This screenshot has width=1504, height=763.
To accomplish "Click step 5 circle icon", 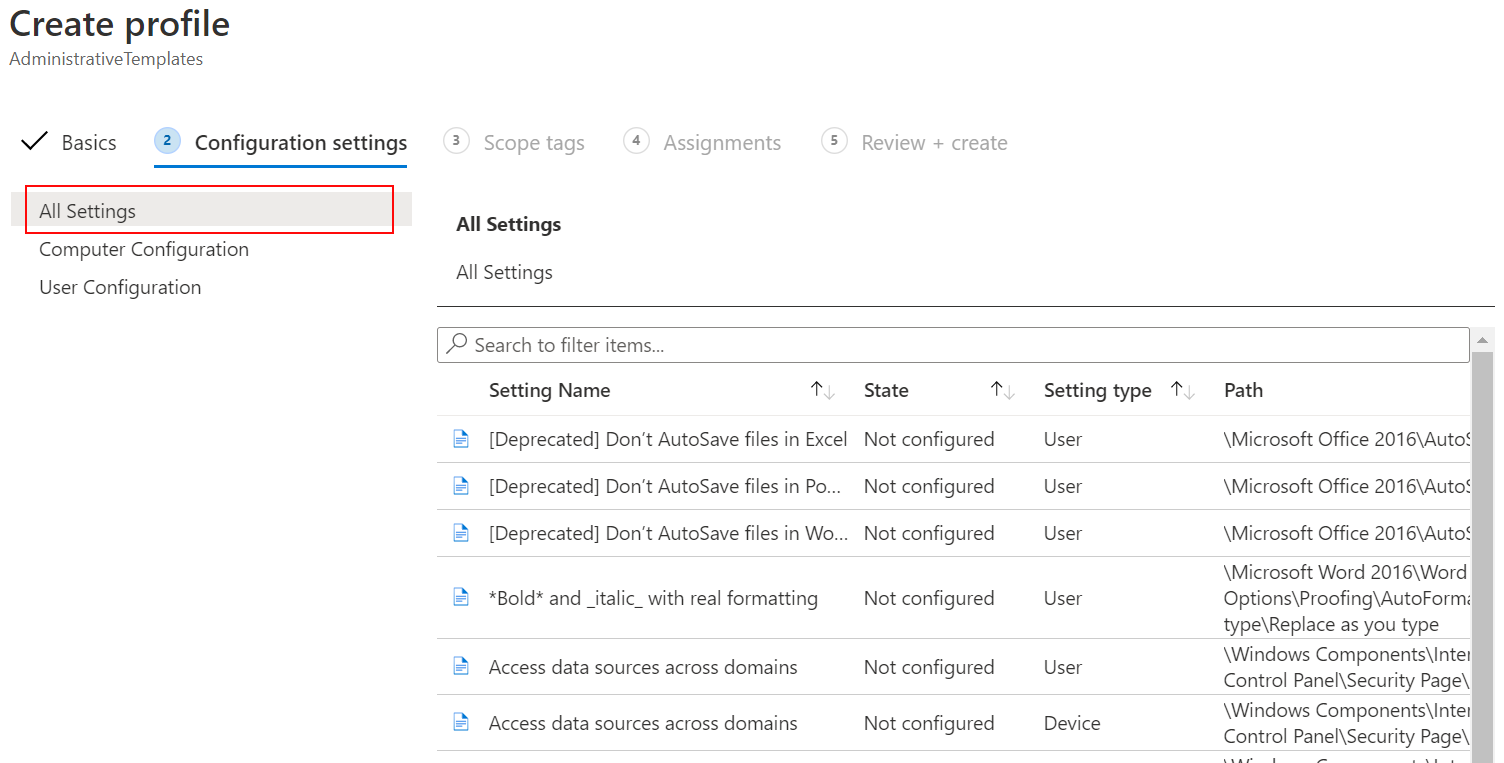I will click(834, 141).
